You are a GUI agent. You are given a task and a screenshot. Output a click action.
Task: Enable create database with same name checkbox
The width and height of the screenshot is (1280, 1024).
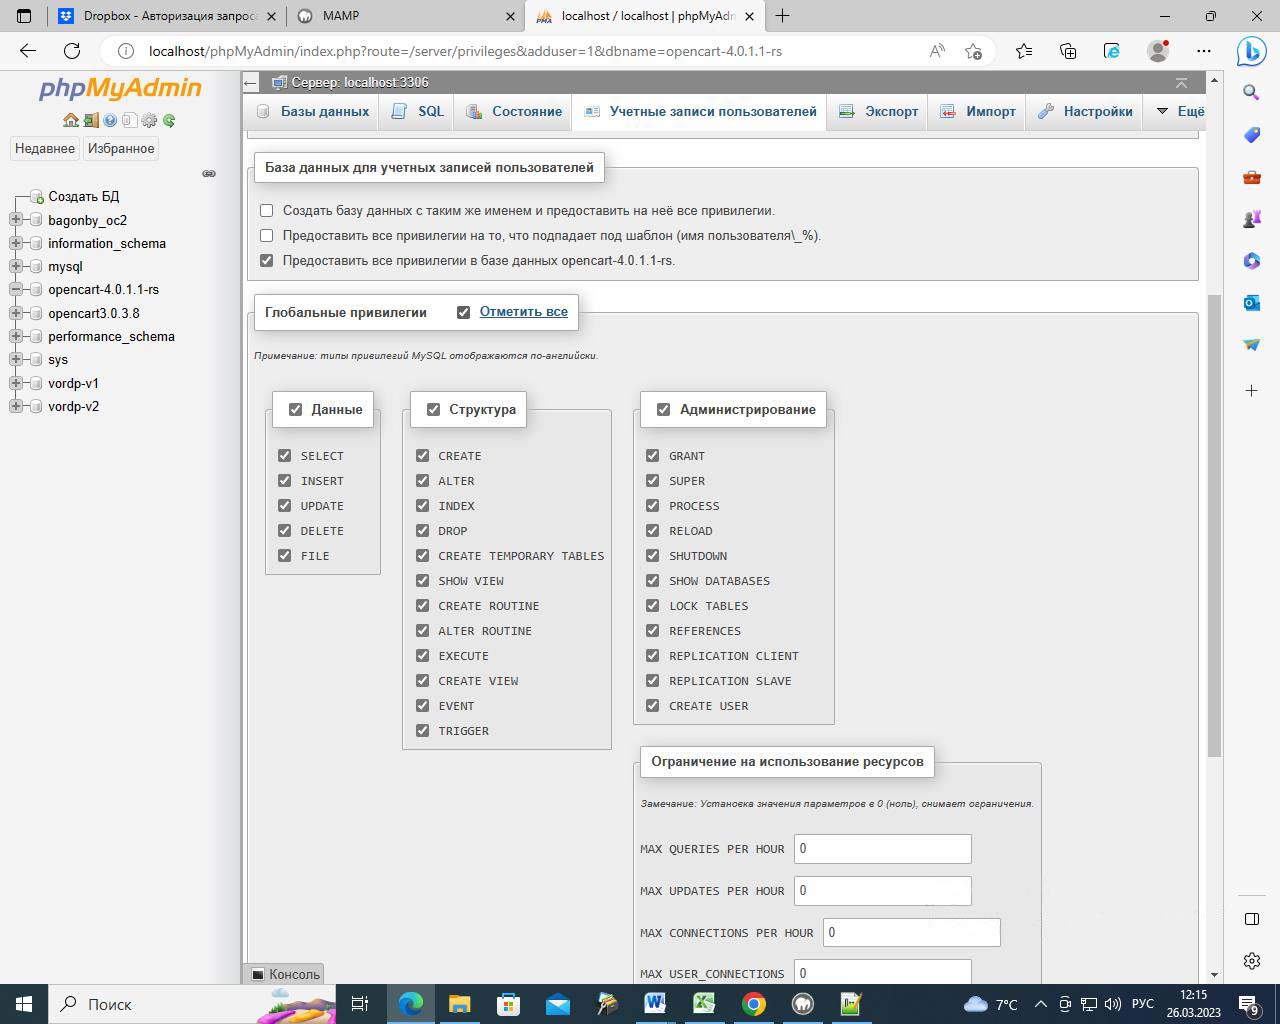pyautogui.click(x=267, y=211)
